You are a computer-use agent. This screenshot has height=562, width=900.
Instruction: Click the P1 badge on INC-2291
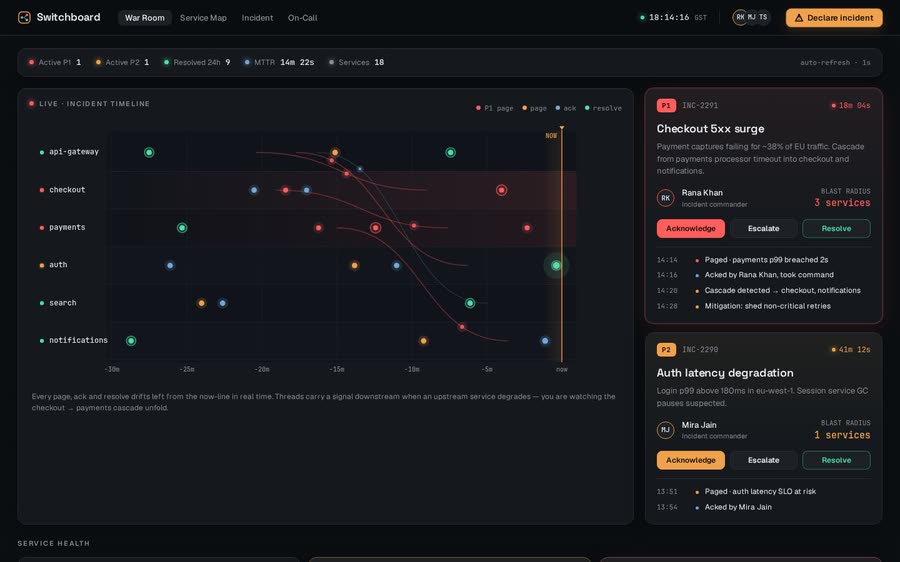tap(666, 106)
